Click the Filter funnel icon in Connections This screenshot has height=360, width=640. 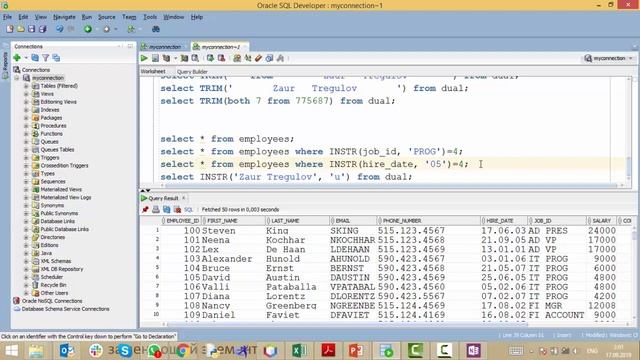click(x=46, y=58)
